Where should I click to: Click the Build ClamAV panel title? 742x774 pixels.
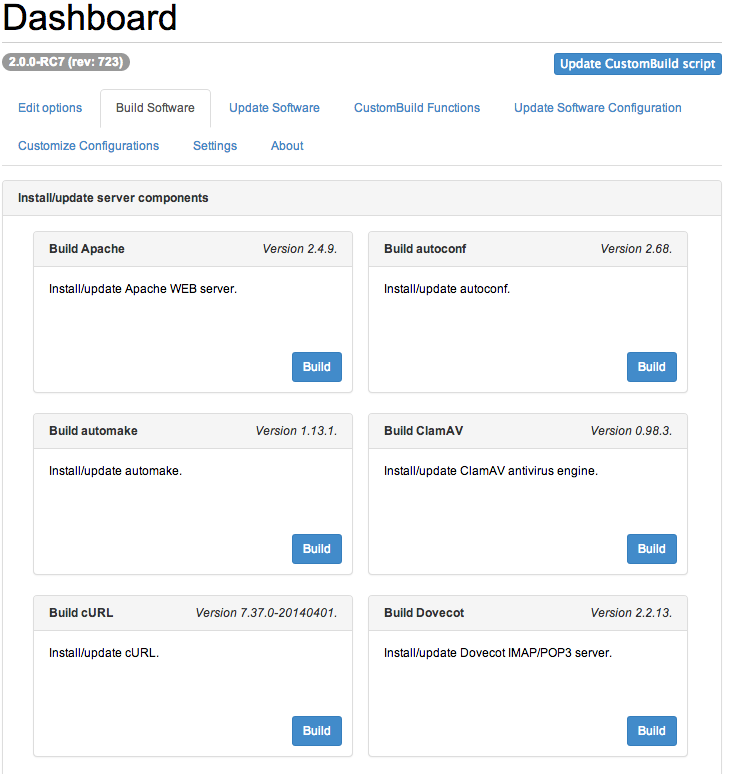click(423, 431)
